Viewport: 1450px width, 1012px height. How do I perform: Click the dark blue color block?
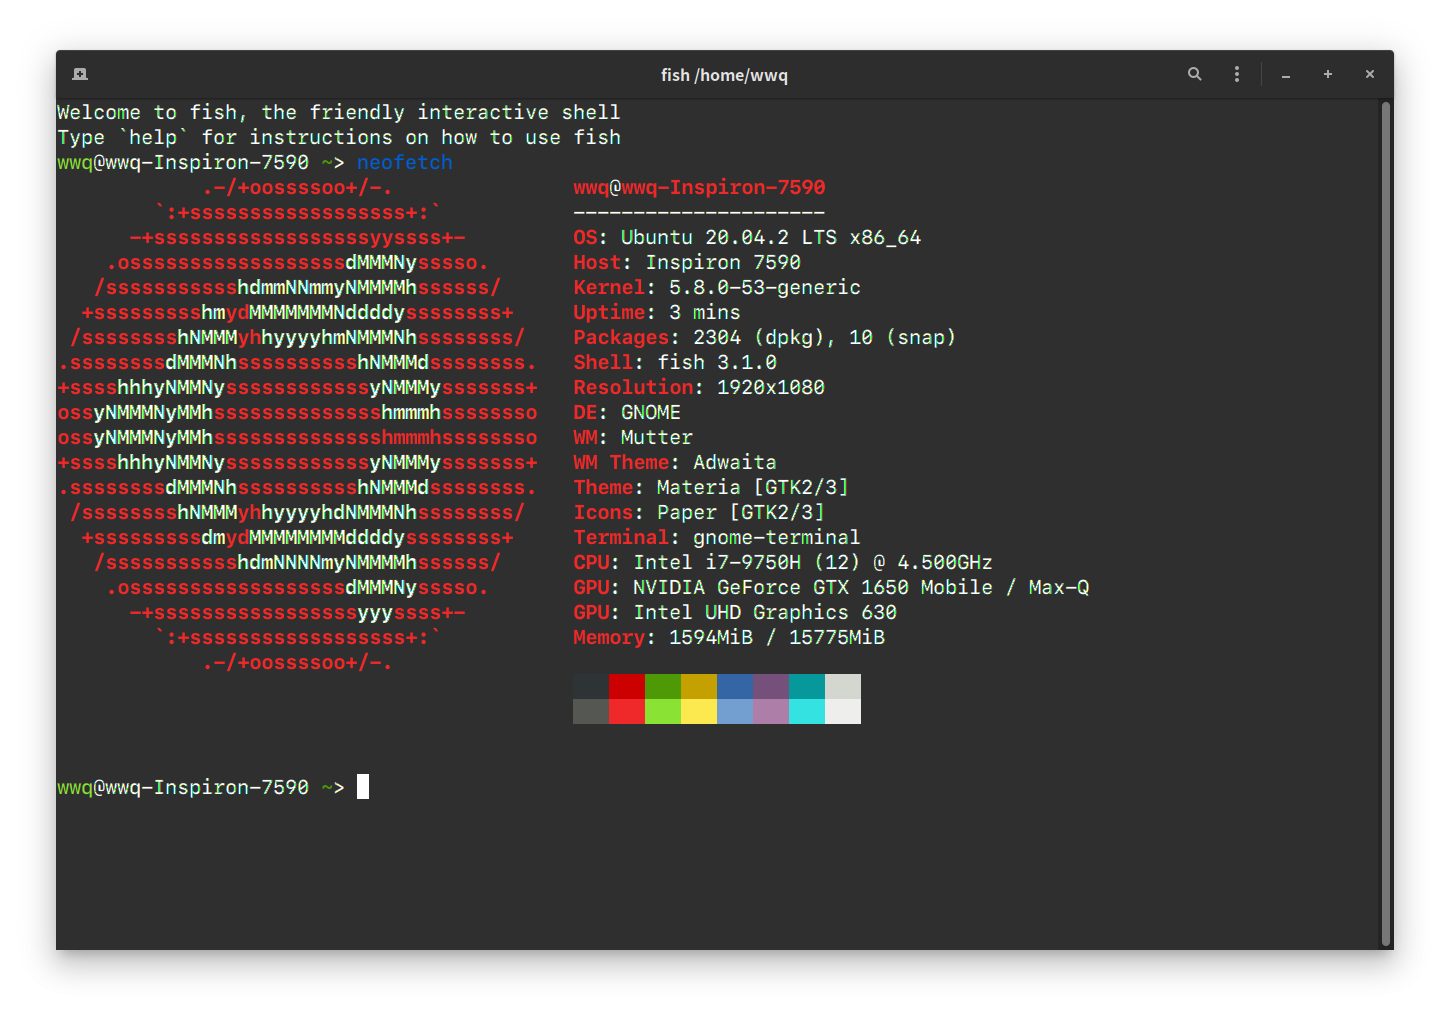[735, 686]
